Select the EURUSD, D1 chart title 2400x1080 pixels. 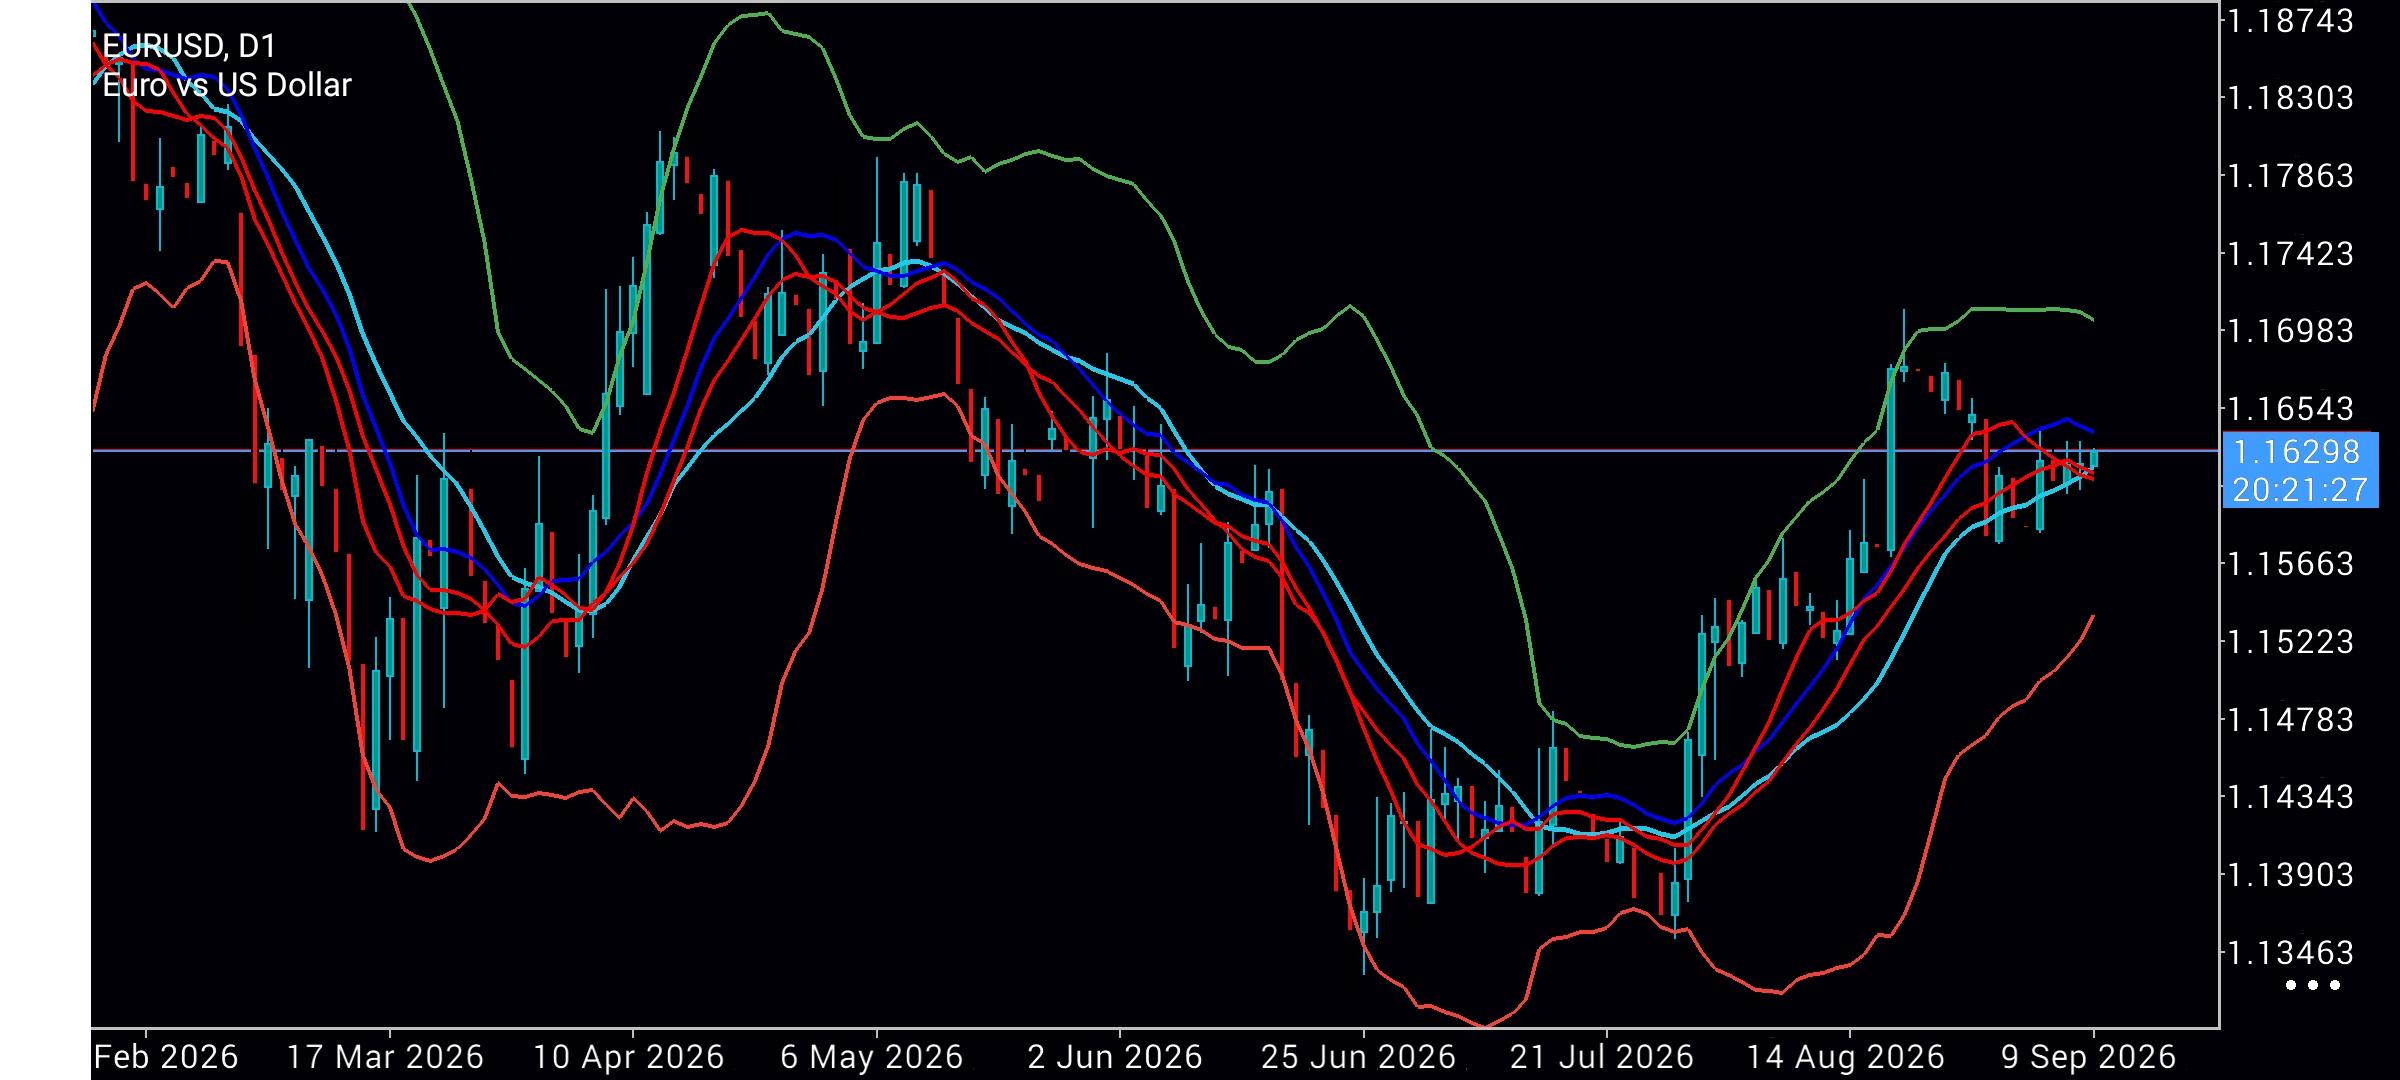(189, 46)
